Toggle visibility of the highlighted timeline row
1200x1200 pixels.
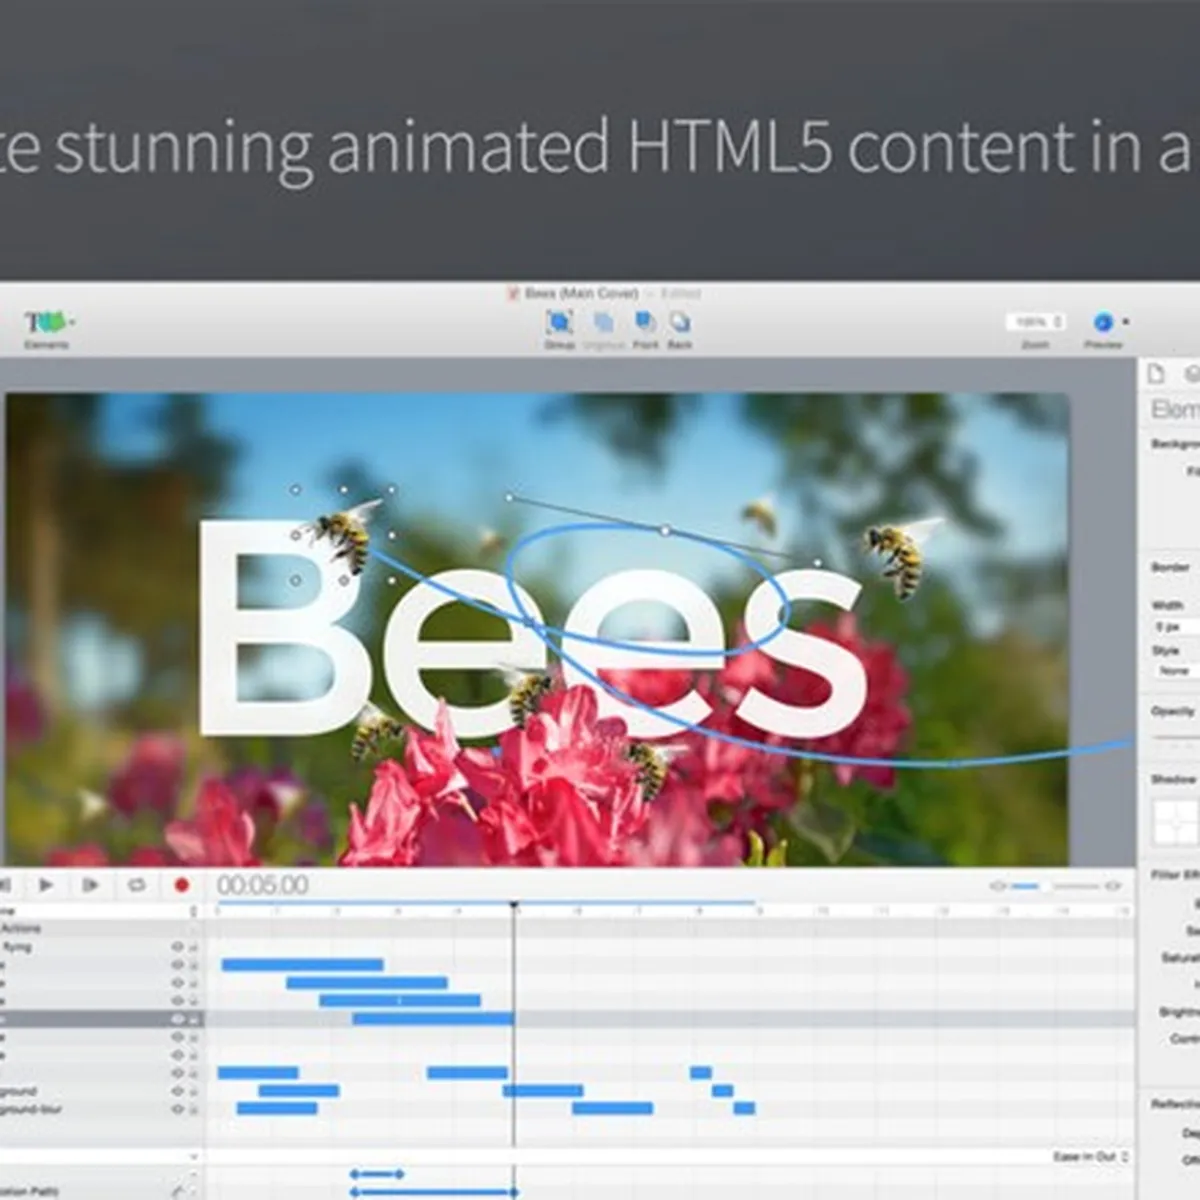(177, 1019)
